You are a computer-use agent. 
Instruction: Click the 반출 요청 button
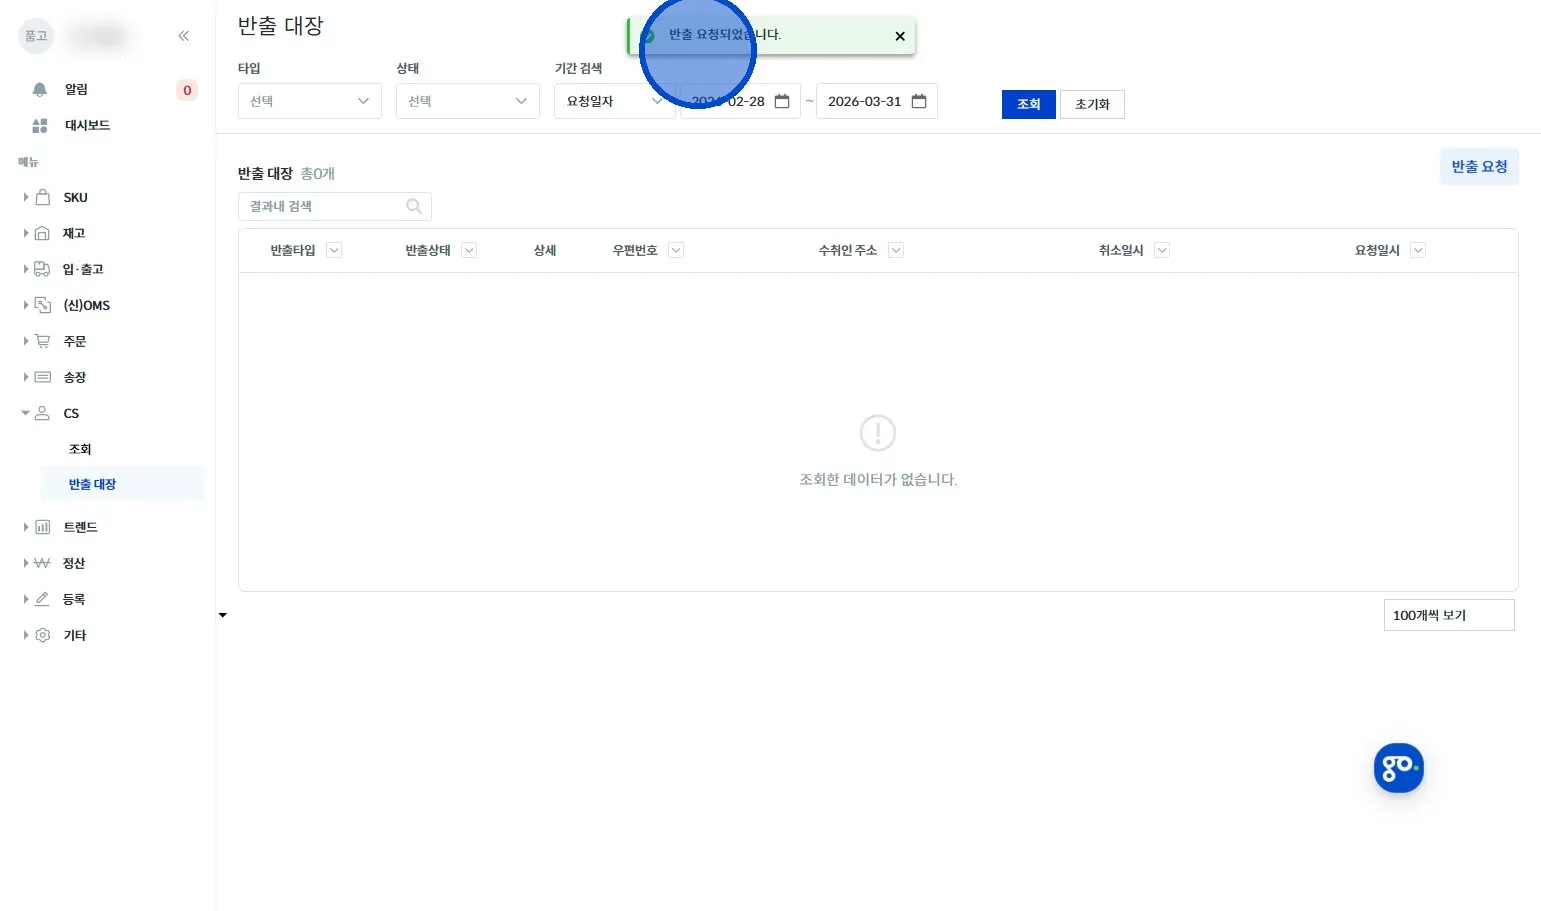[1479, 167]
